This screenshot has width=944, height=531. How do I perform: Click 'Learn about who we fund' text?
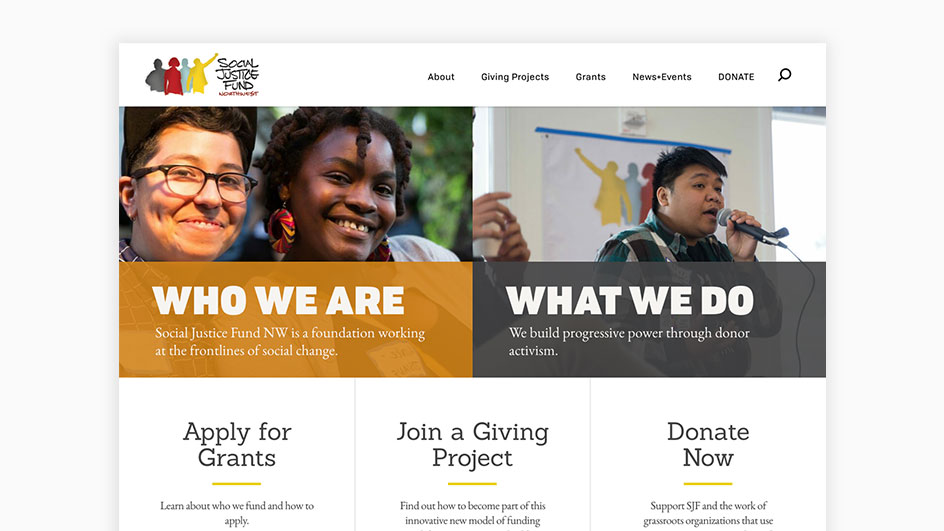pos(237,513)
